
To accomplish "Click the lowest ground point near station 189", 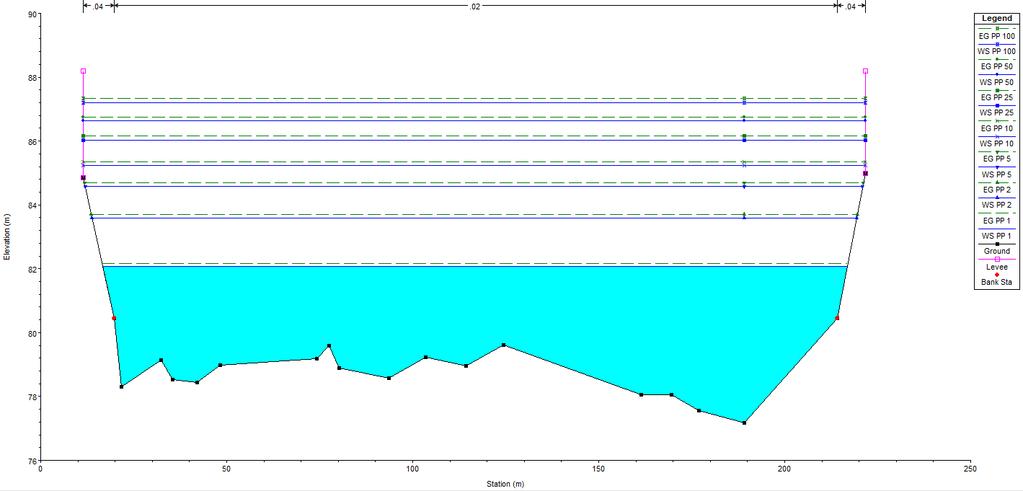I will point(744,423).
